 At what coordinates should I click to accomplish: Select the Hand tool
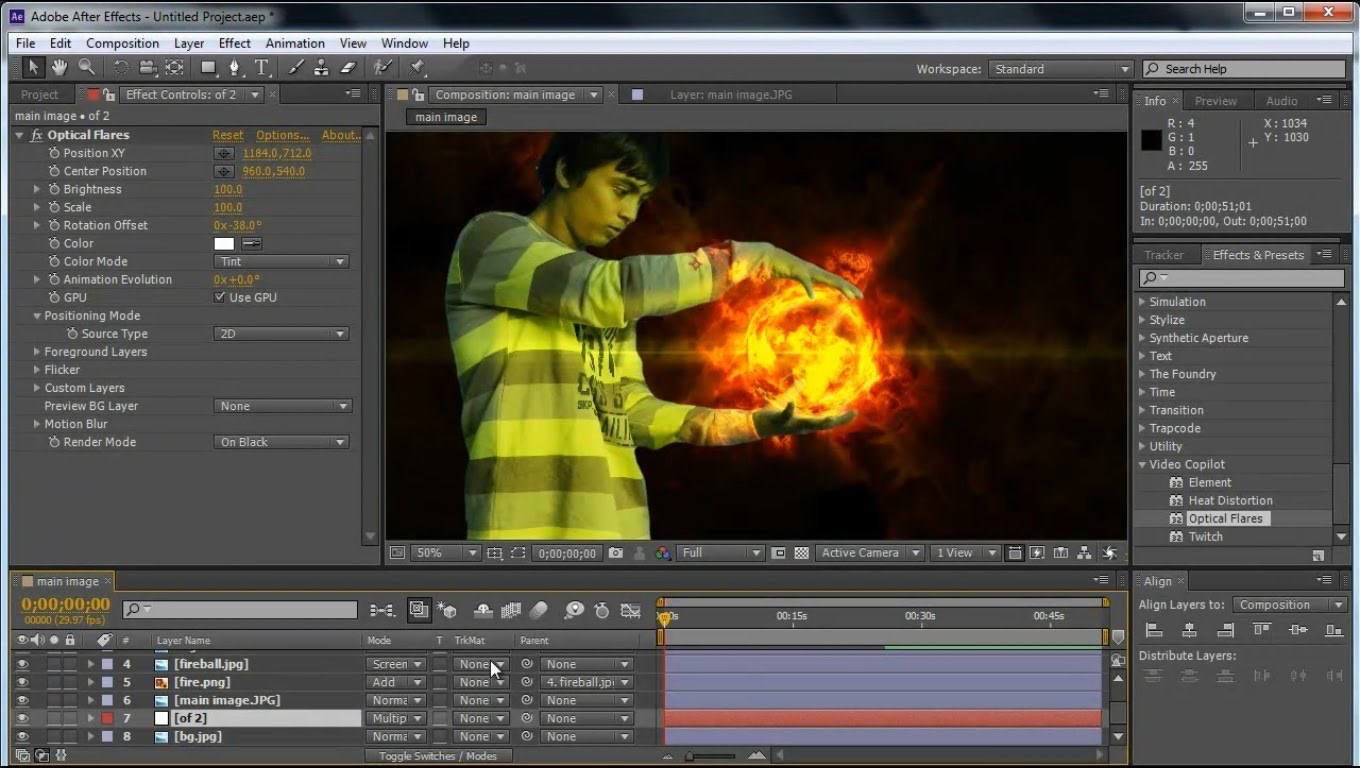(59, 69)
